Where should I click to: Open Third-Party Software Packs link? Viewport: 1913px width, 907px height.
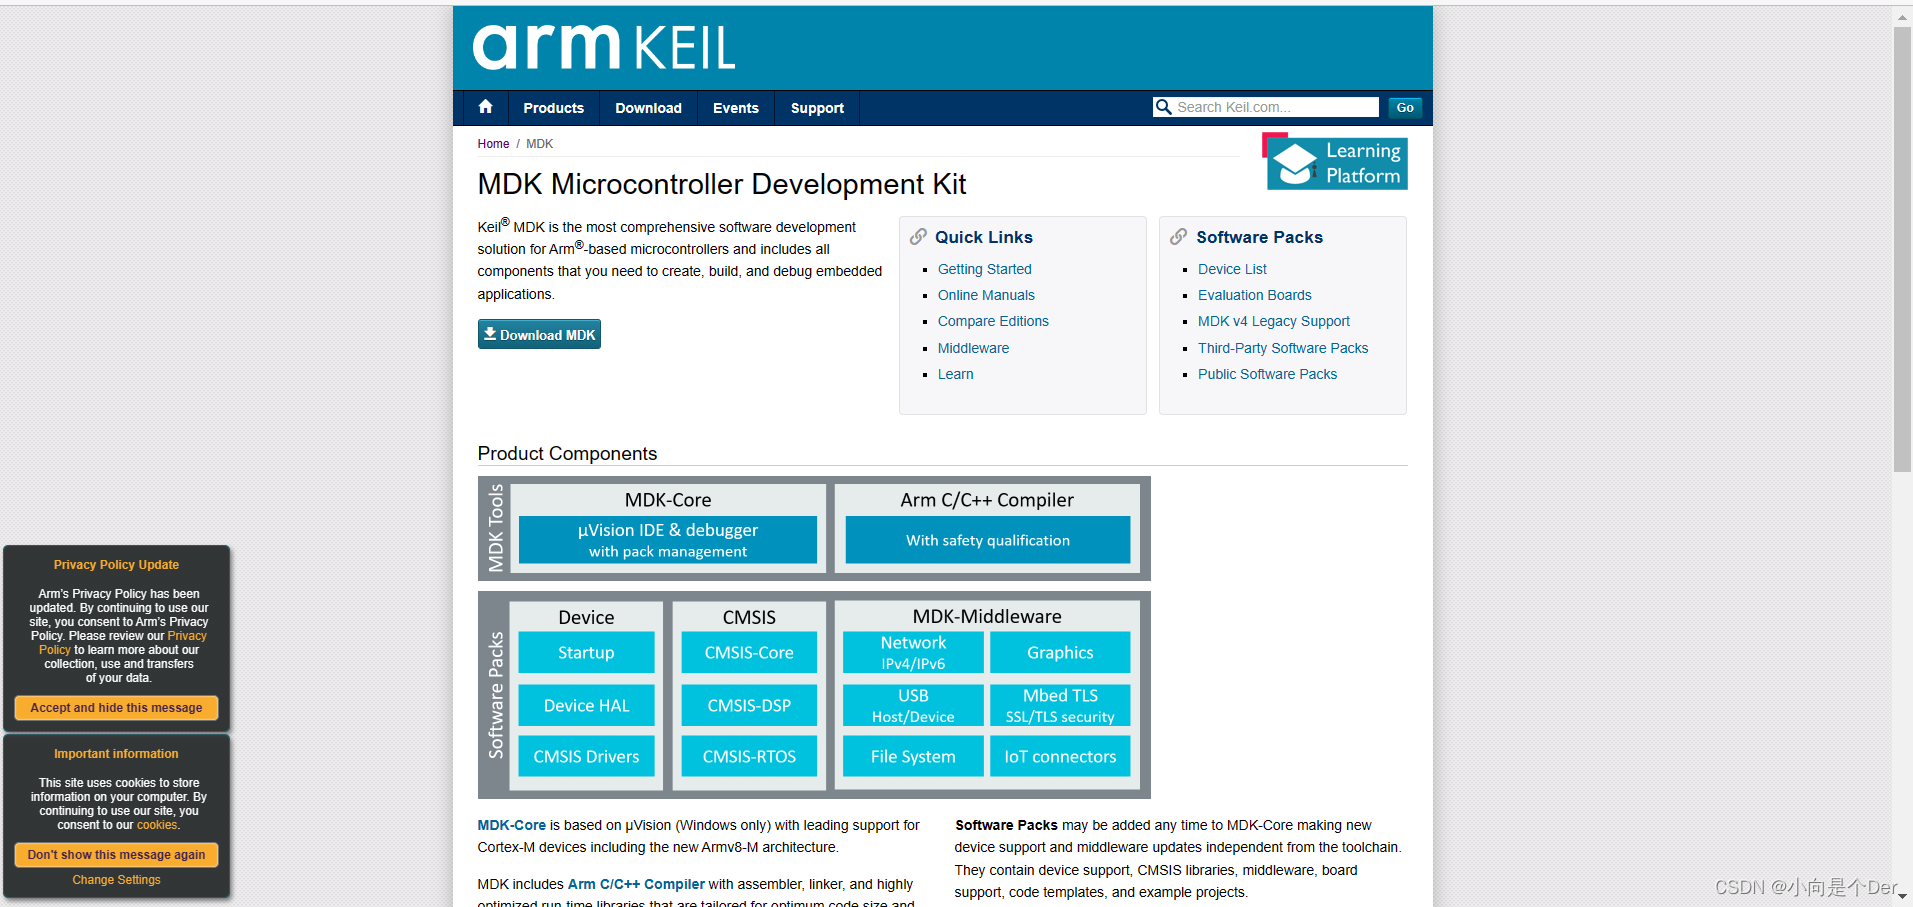[x=1283, y=348]
